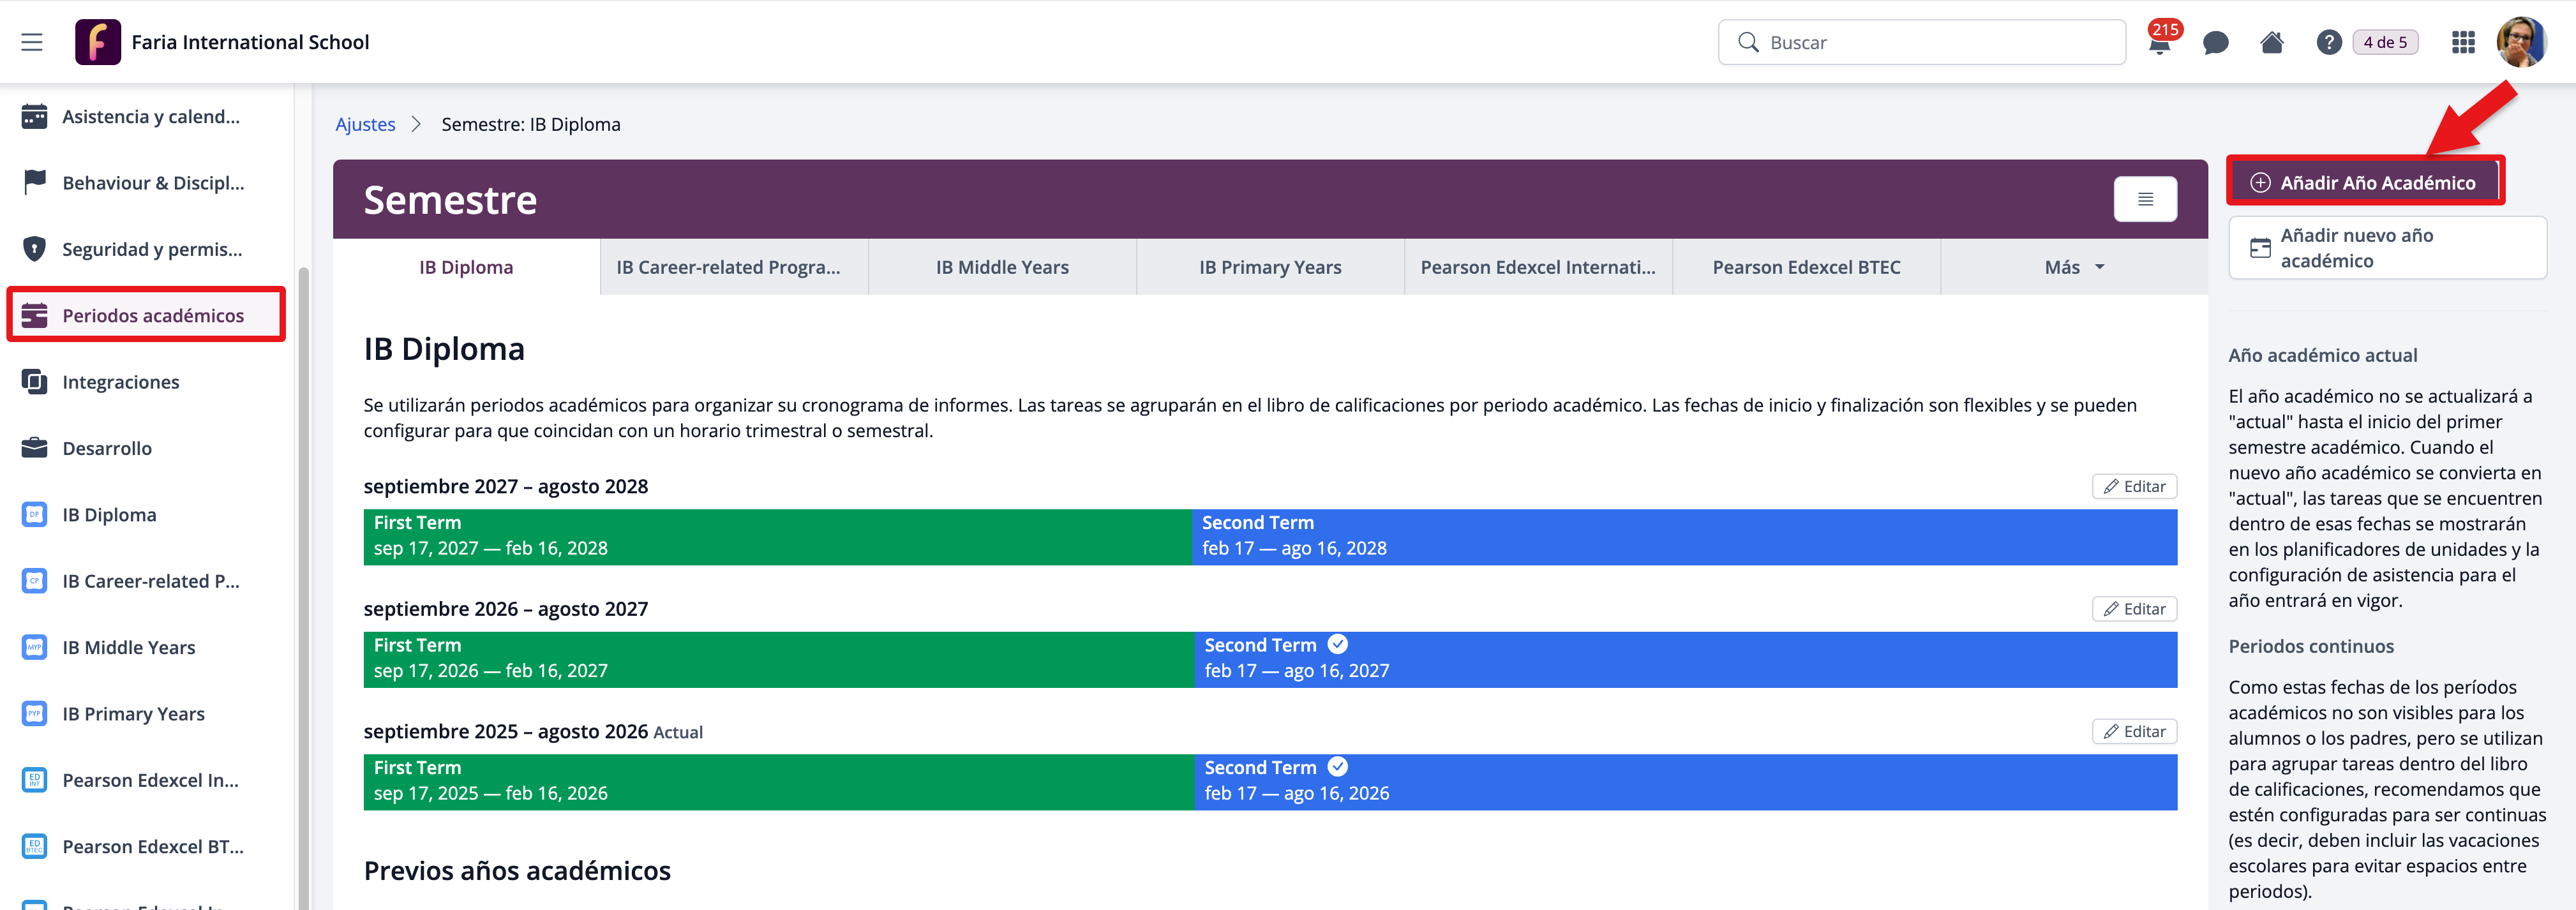
Task: Click the Faria school logo
Action: pyautogui.click(x=98, y=42)
